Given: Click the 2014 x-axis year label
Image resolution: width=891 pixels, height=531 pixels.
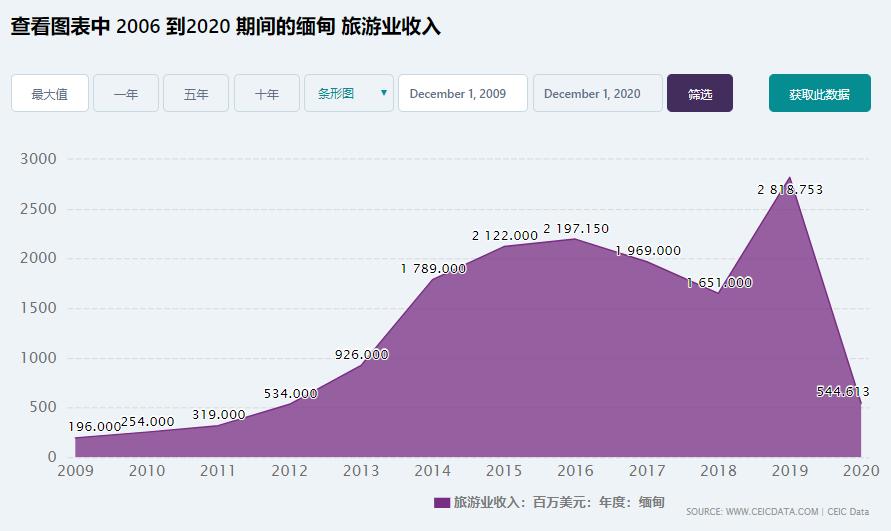Looking at the screenshot, I should (433, 470).
